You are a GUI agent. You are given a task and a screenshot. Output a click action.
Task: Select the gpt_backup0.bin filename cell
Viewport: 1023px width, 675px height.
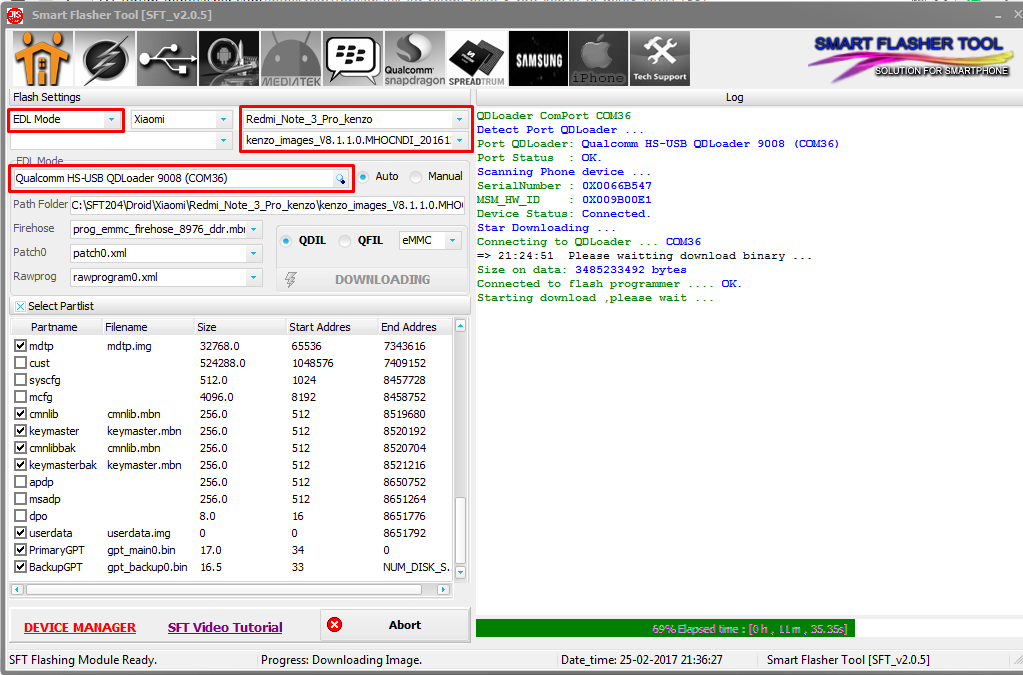coord(147,567)
